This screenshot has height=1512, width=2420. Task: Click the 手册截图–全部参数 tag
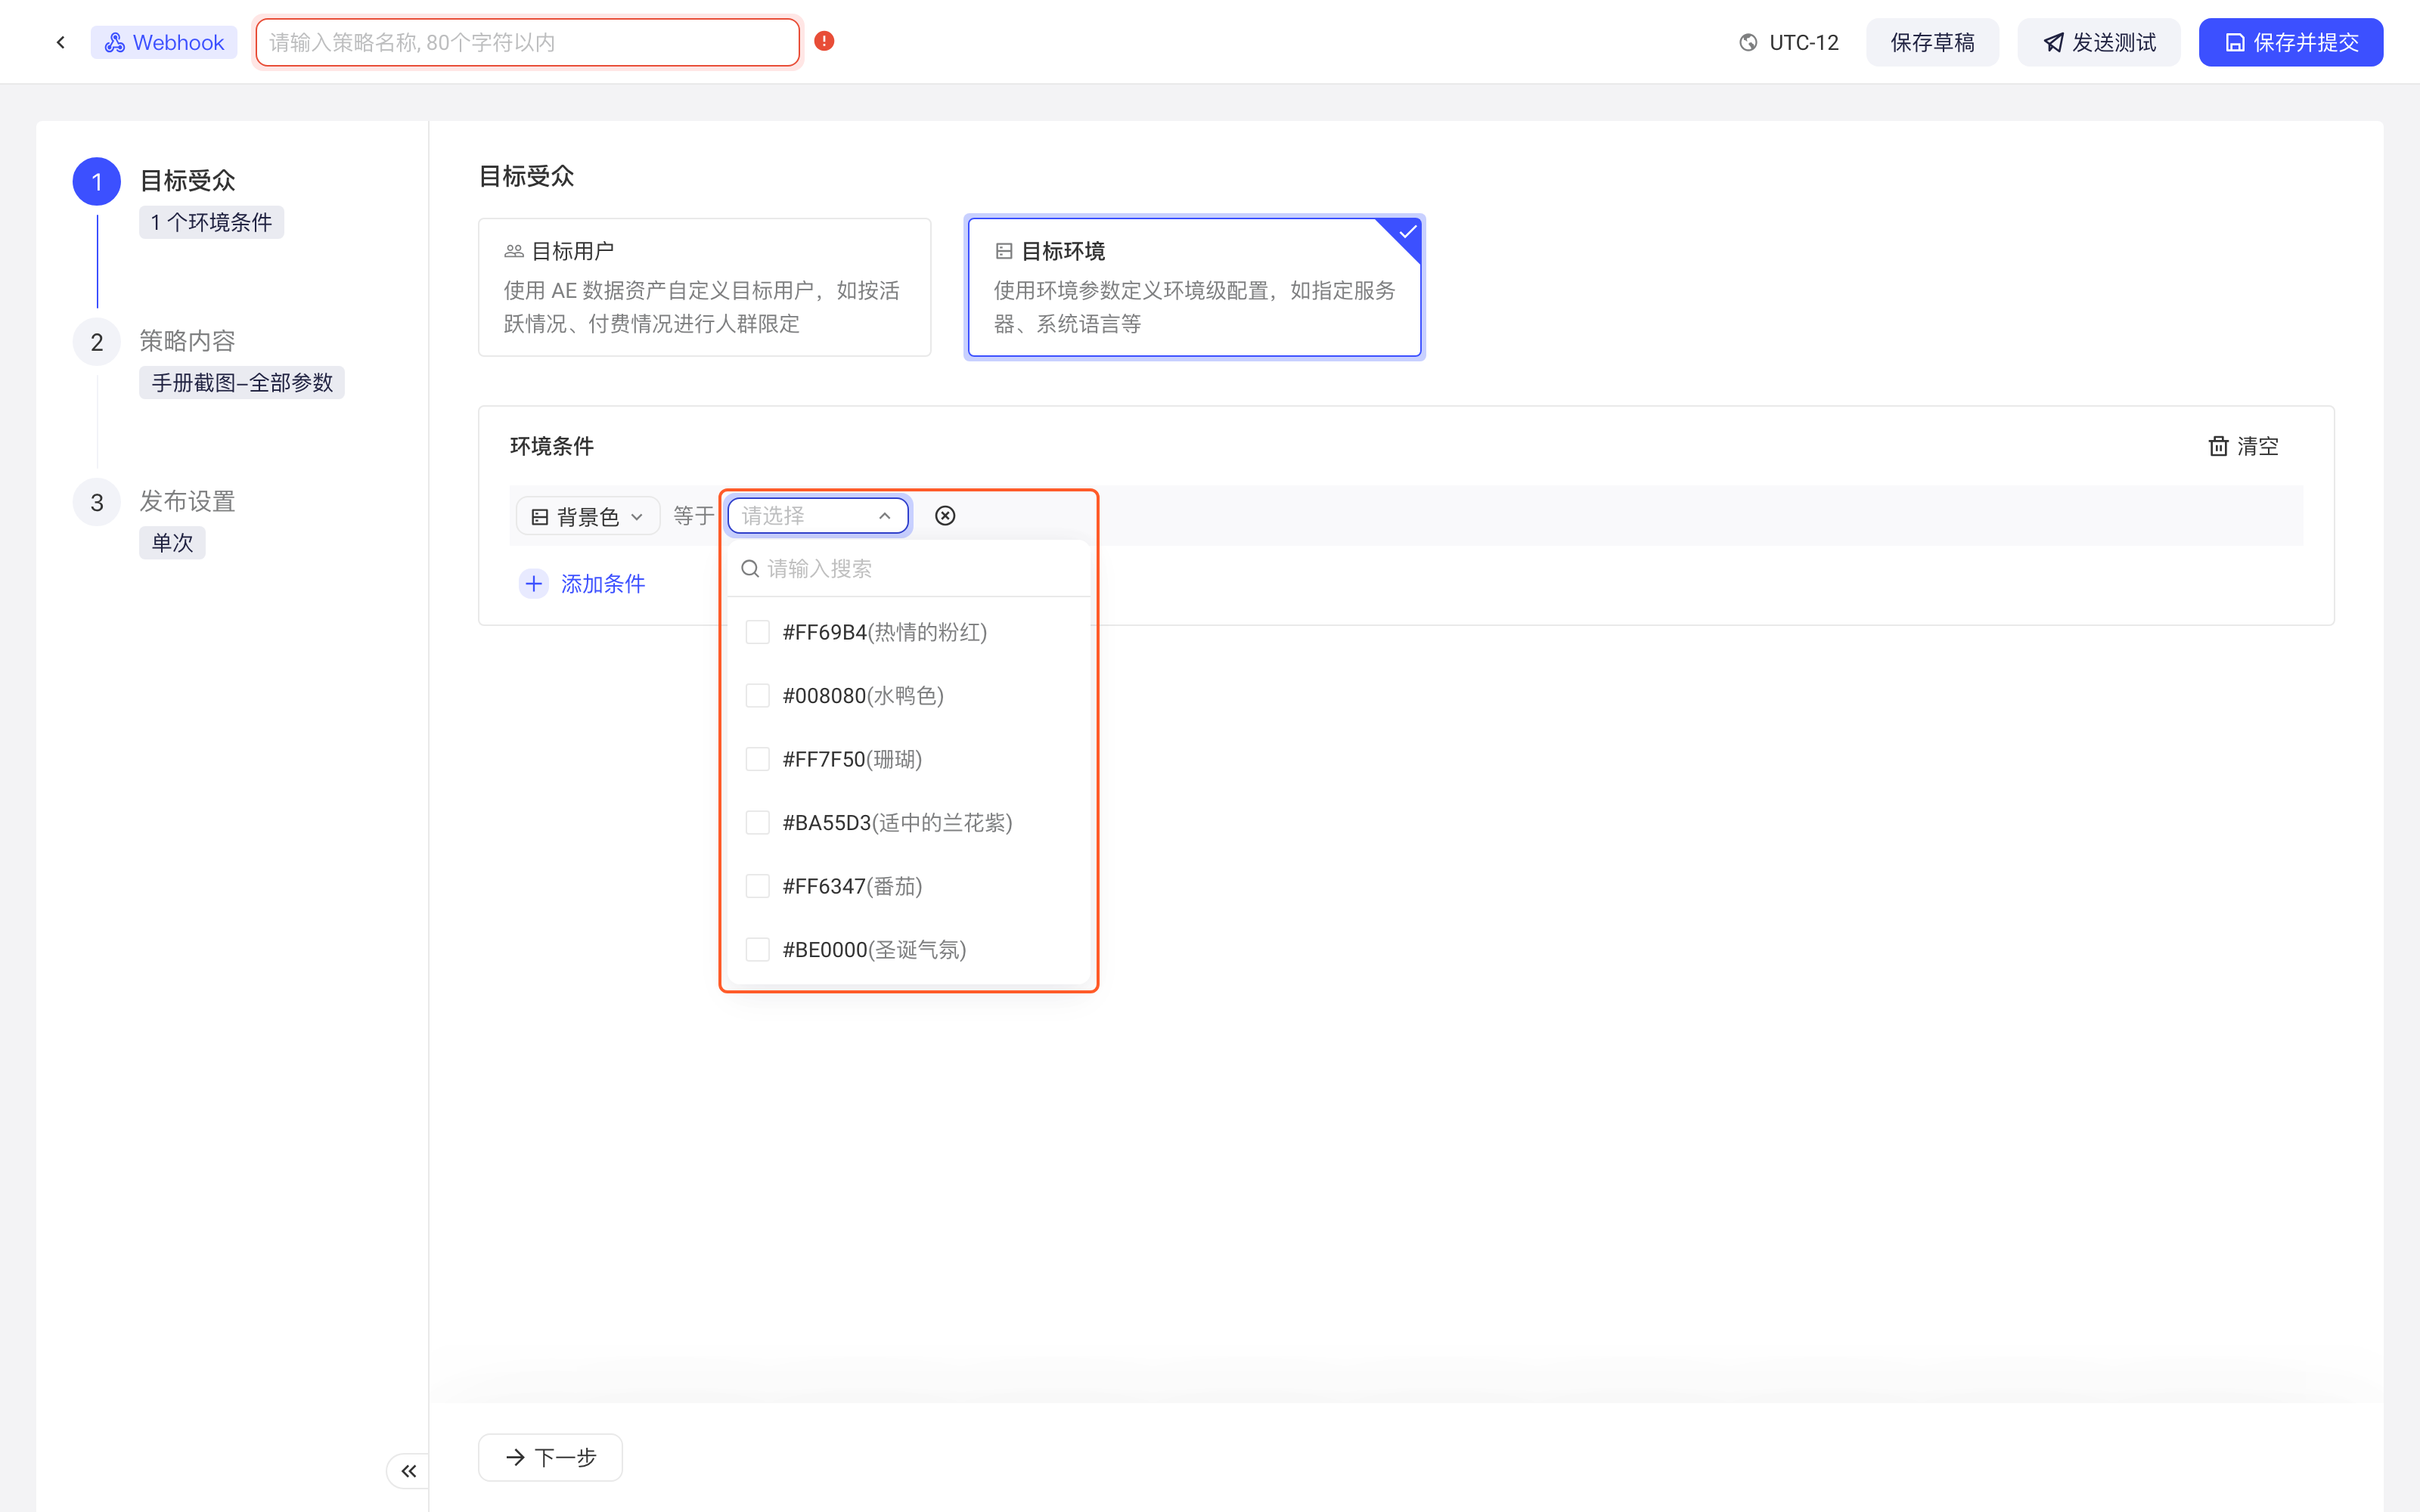click(x=242, y=383)
